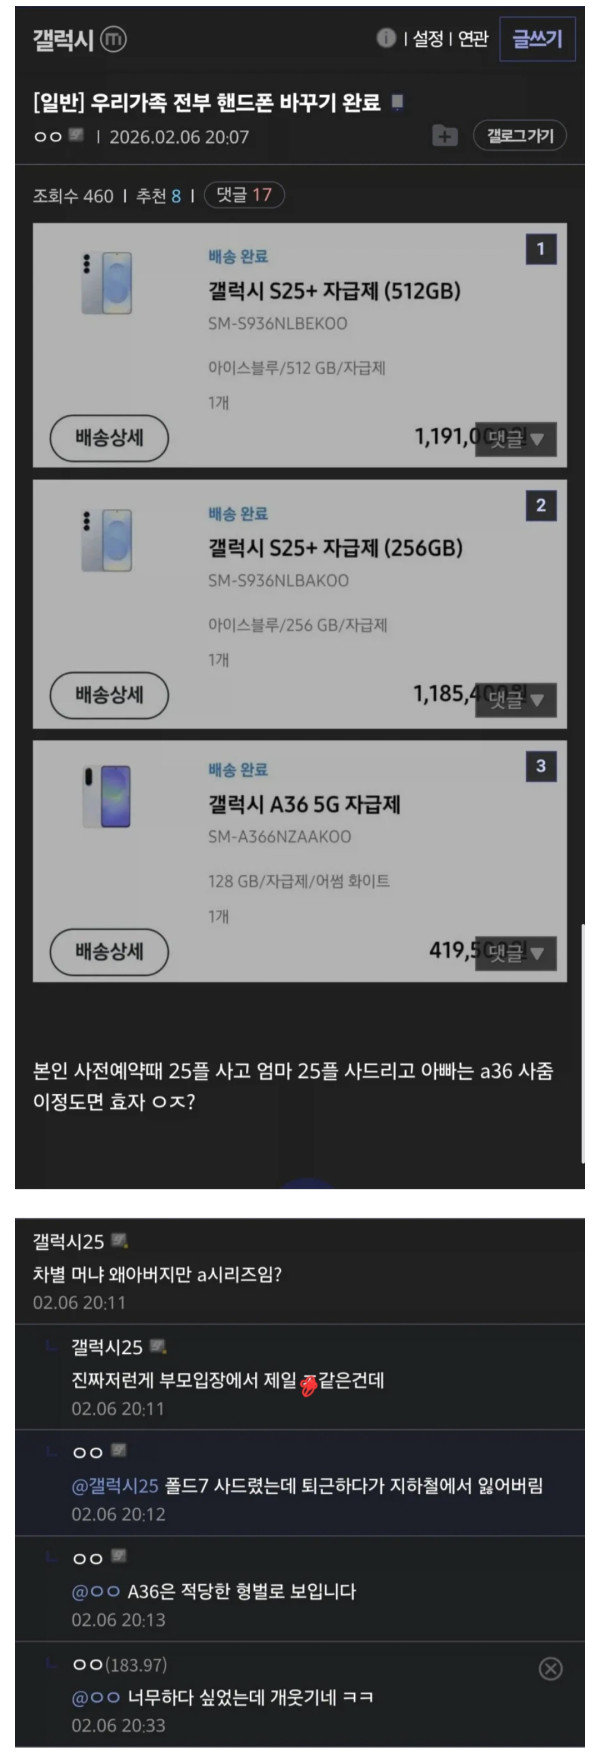Image resolution: width=600 pixels, height=1764 pixels.
Task: Click the circled M mobile gallery icon
Action: pyautogui.click(x=114, y=40)
